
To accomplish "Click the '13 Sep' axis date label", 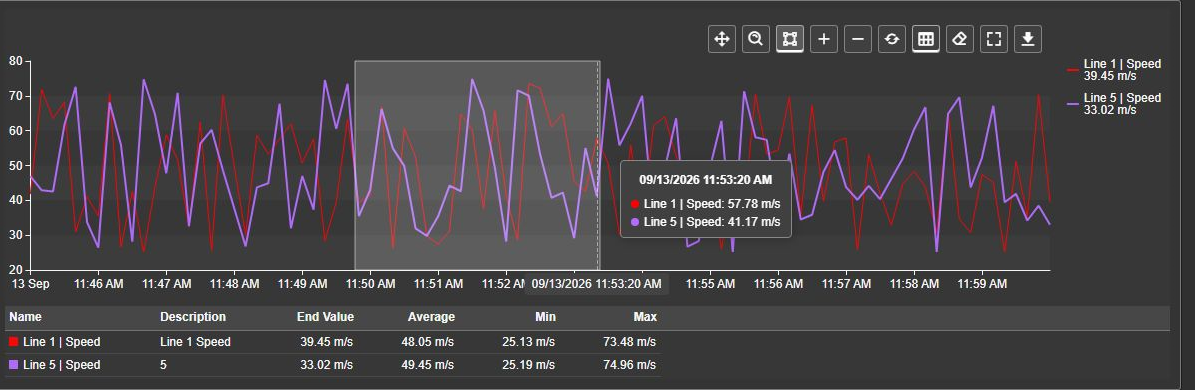I will click(x=30, y=284).
